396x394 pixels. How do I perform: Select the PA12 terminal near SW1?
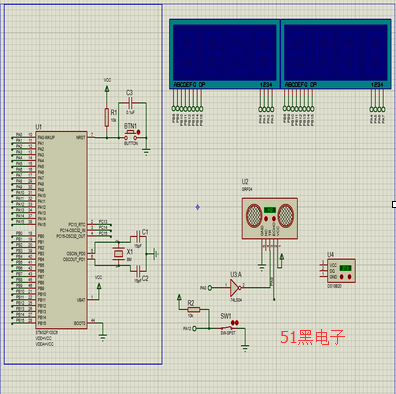click(195, 329)
